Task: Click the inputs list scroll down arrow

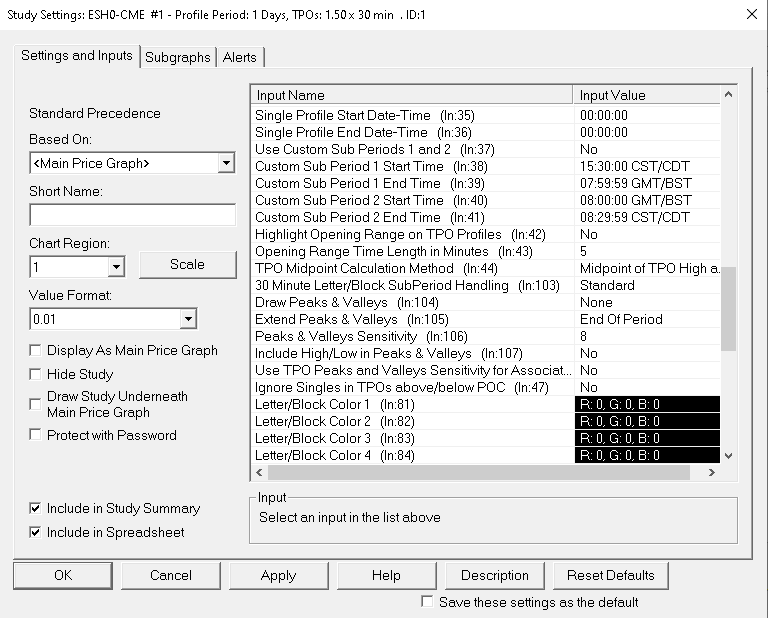Action: click(x=728, y=455)
